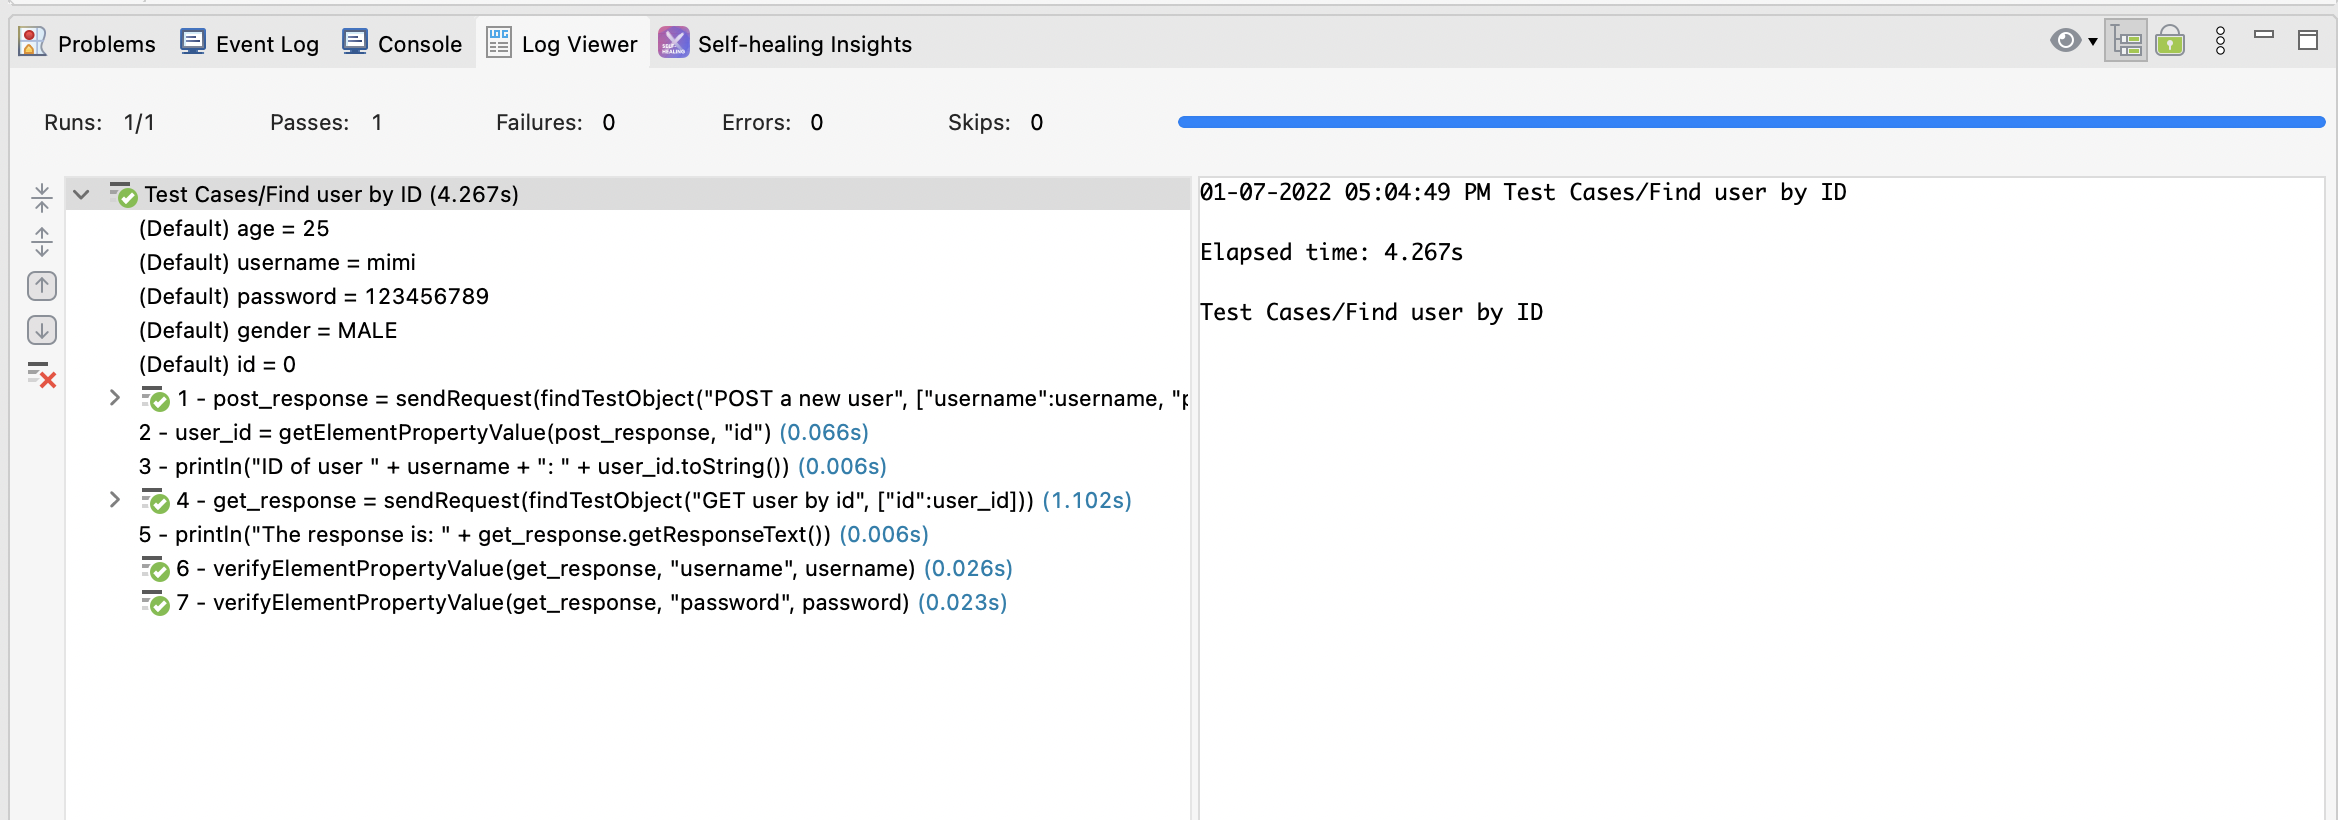Select the Log Viewer tab

[x=562, y=43]
